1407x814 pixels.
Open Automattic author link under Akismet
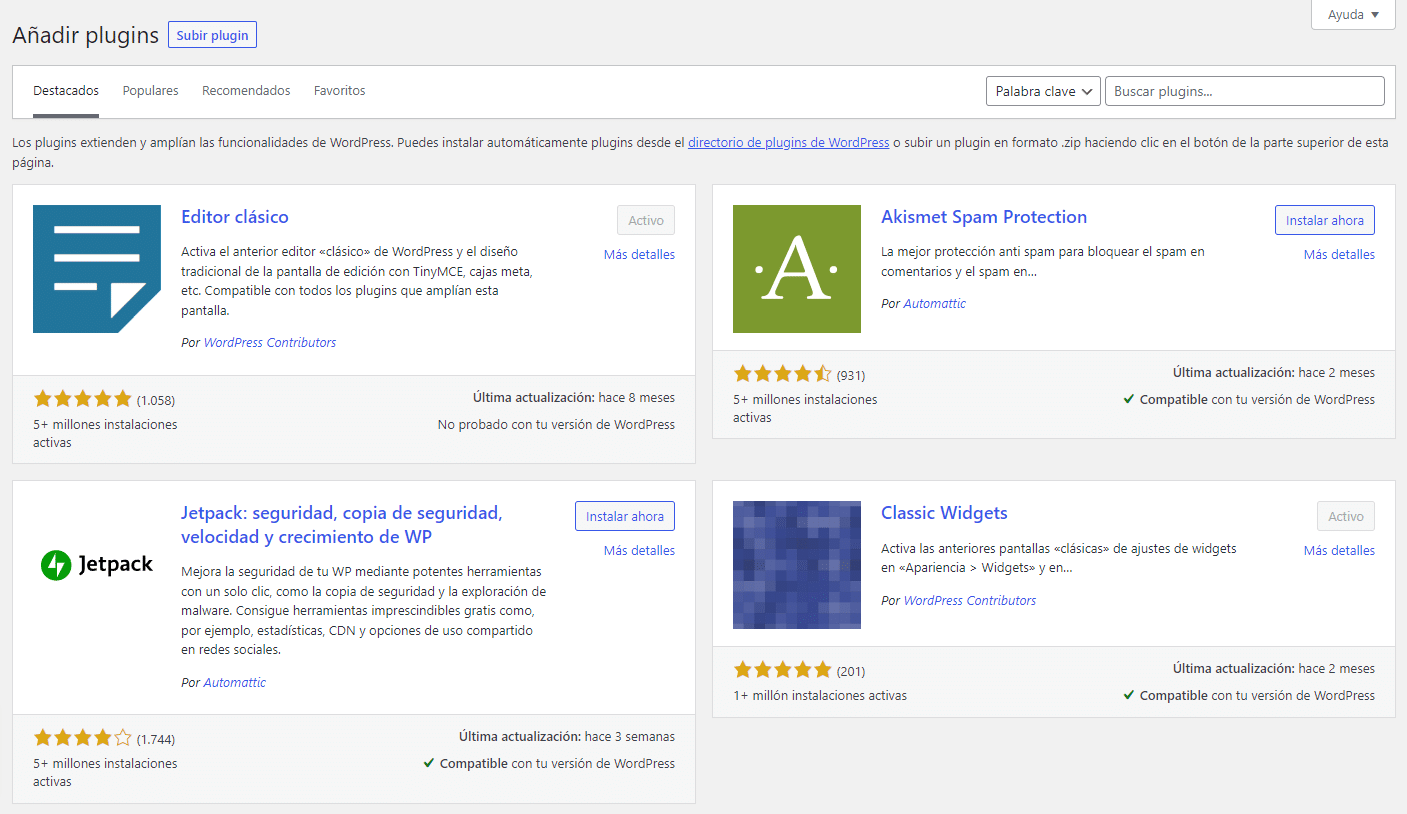tap(935, 304)
